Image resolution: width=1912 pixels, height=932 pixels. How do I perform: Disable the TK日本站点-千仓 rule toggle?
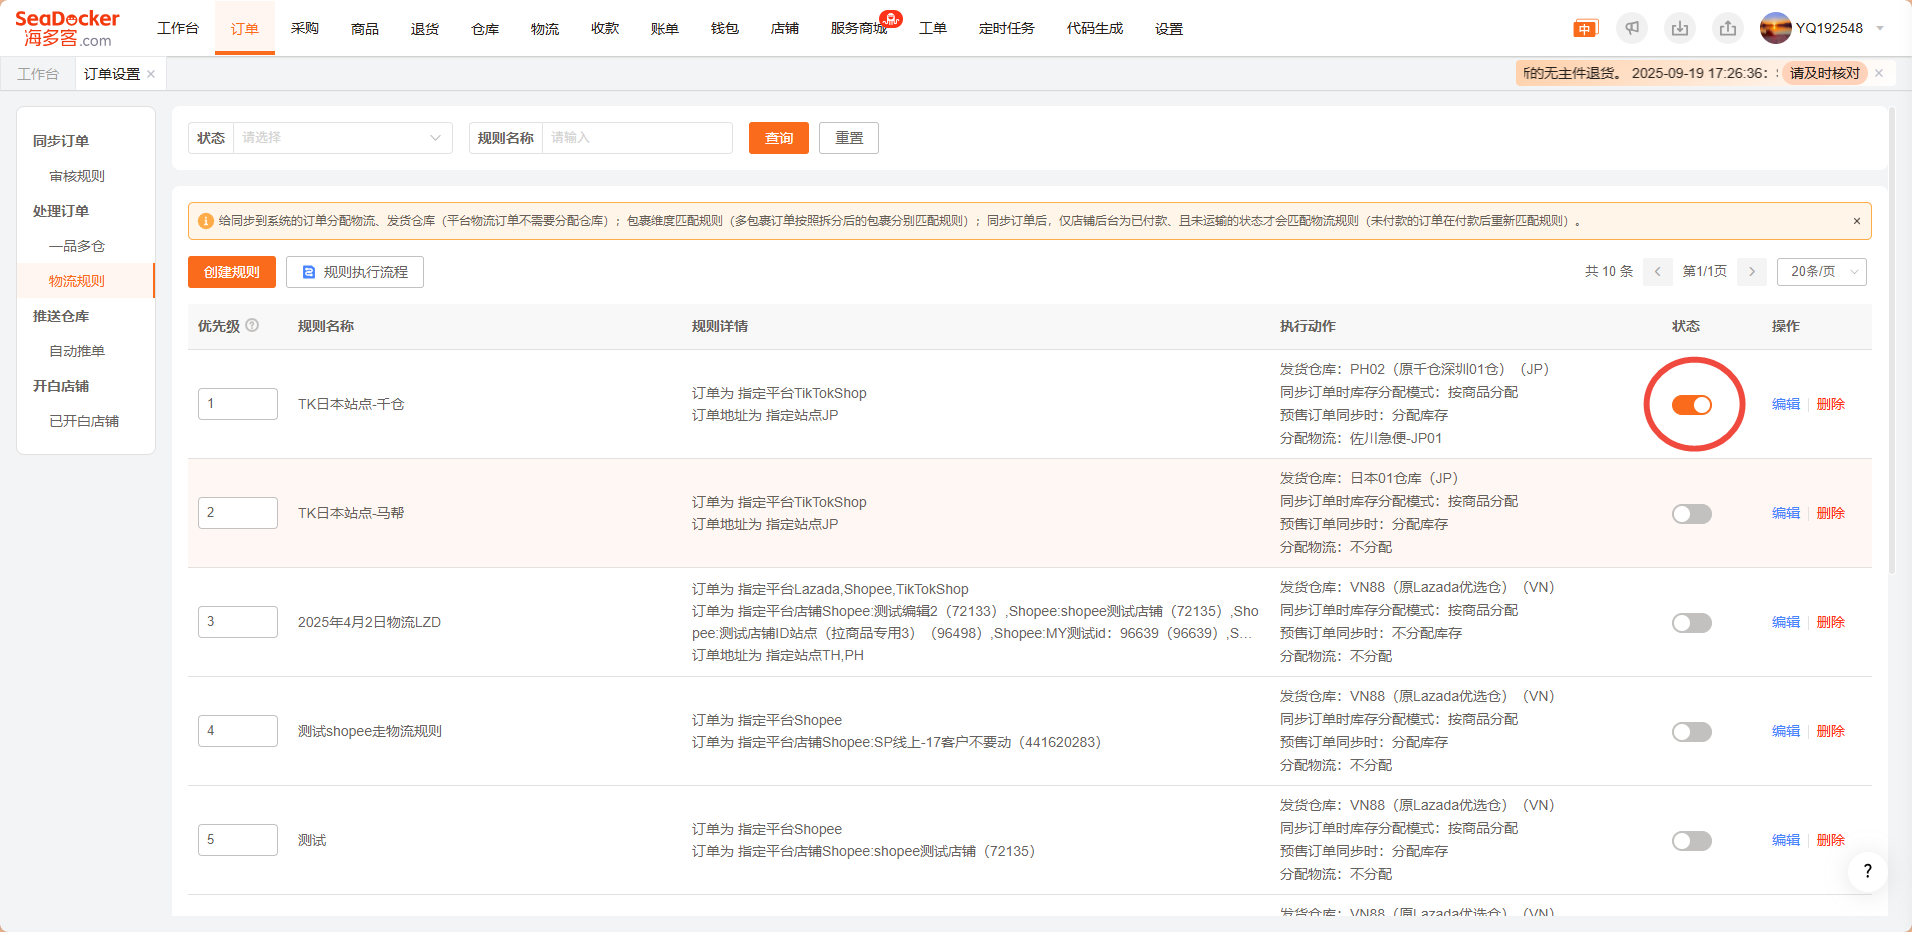coord(1691,405)
